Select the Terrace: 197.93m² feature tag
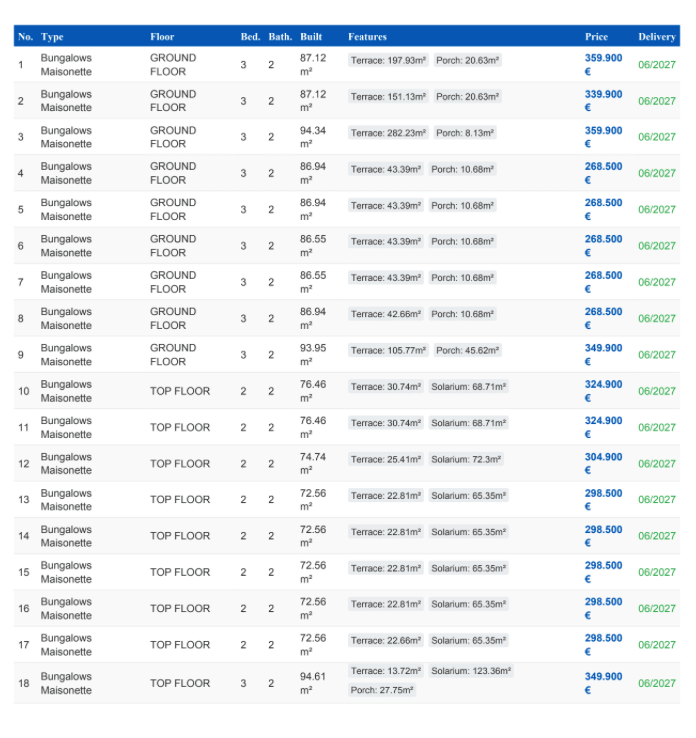This screenshot has width=696, height=738. coord(388,60)
